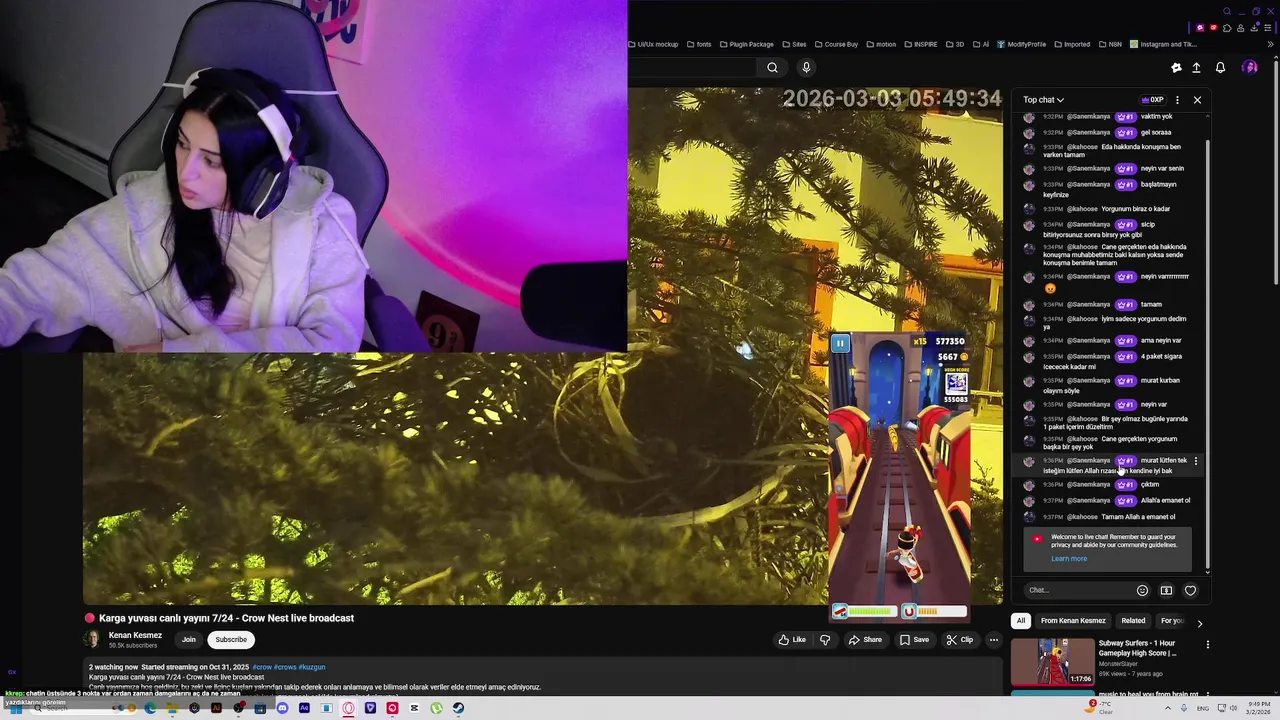The height and width of the screenshot is (720, 1280).
Task: Open message options for the 'murat lütfen tek' chat message
Action: point(1196,461)
